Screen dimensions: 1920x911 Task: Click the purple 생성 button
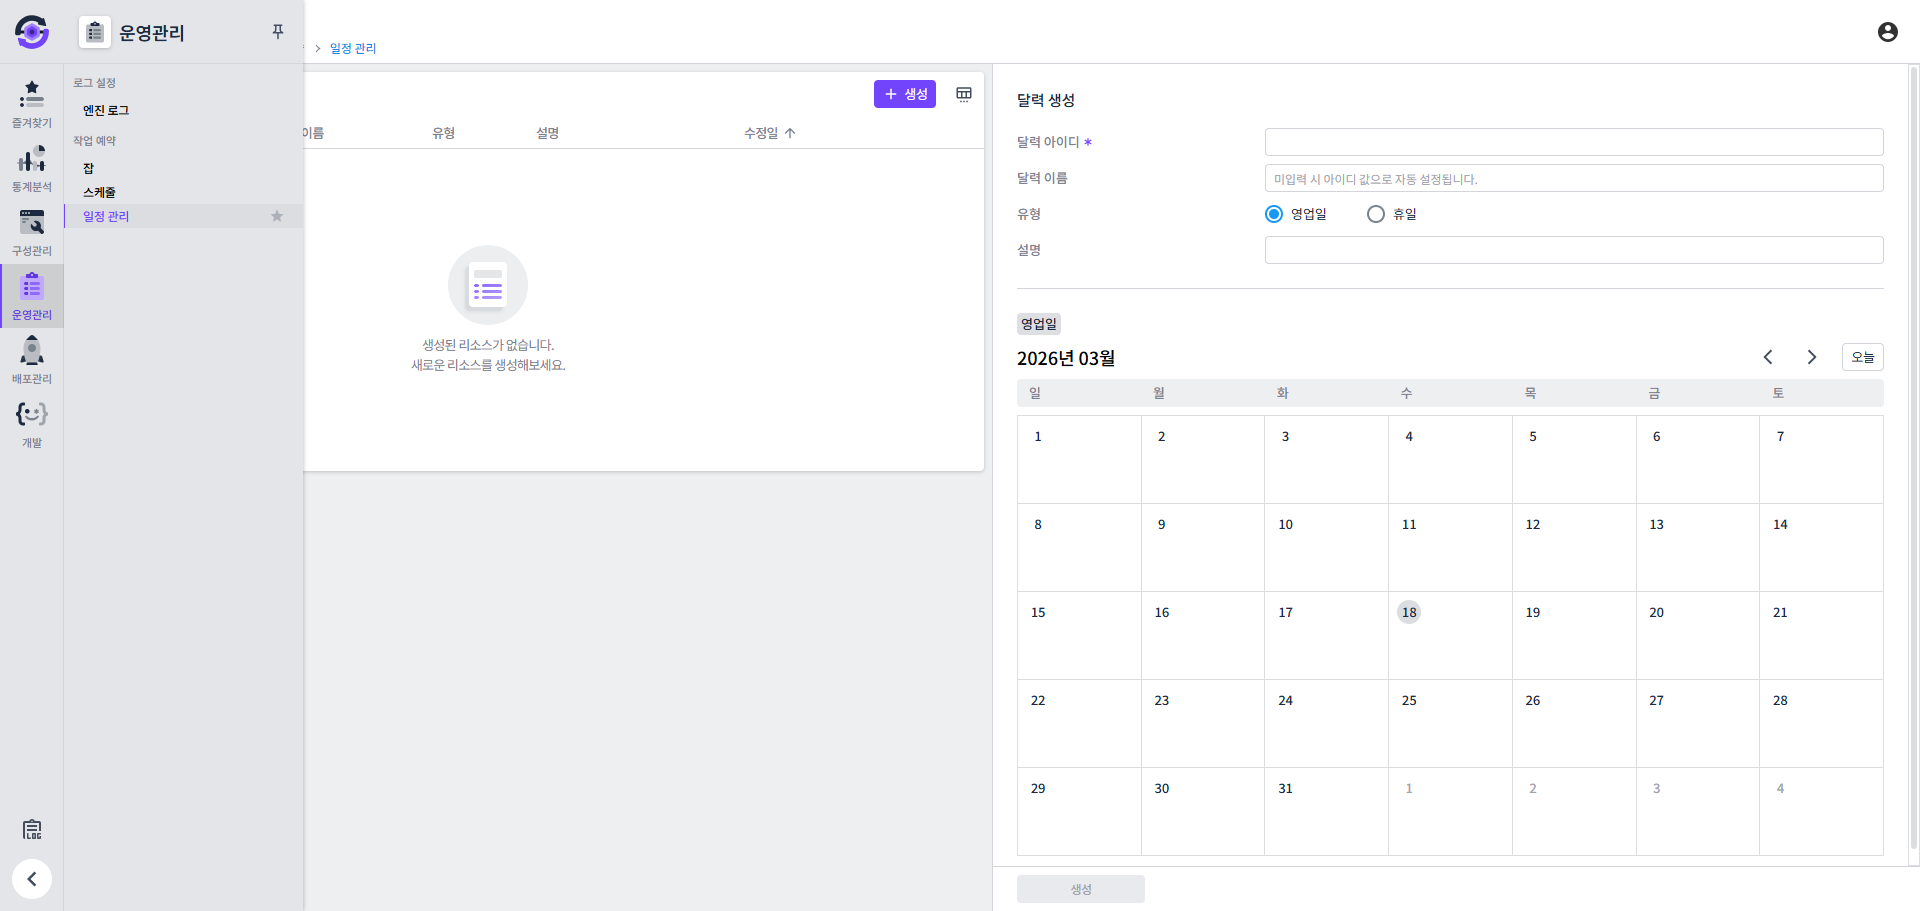pyautogui.click(x=905, y=94)
